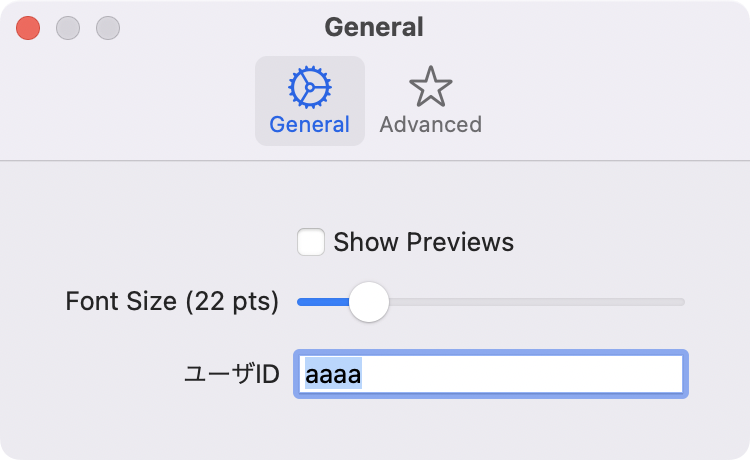
Task: Focus the ユーザID text field
Action: click(491, 374)
